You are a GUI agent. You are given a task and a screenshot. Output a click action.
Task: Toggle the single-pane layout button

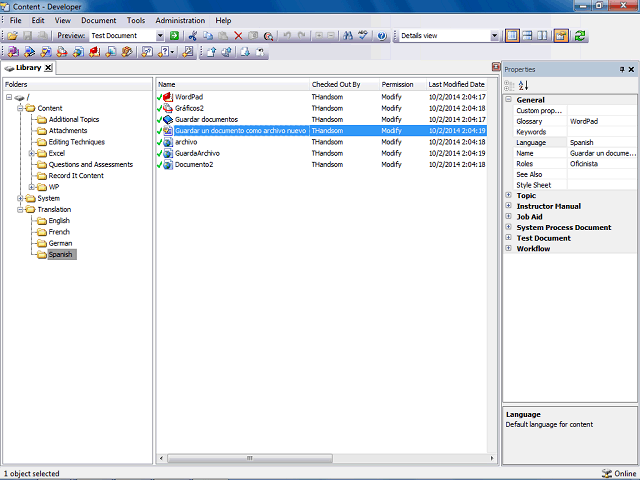(512, 36)
